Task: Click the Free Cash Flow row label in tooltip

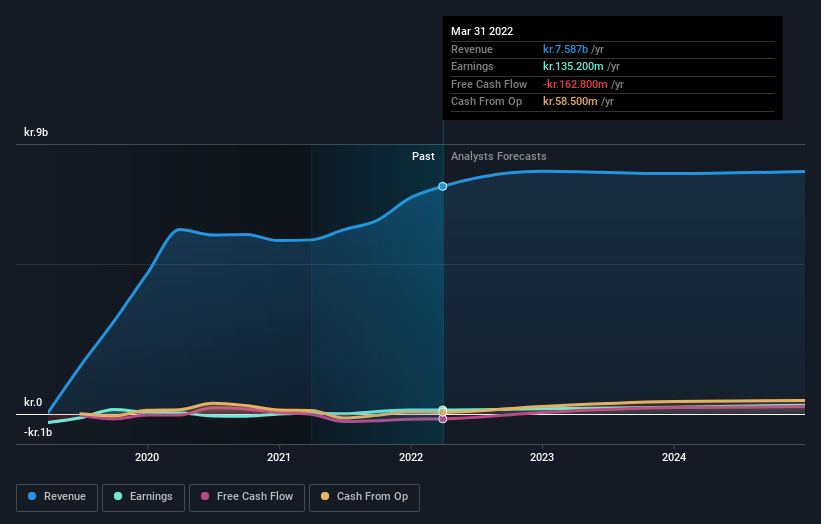Action: [x=489, y=84]
